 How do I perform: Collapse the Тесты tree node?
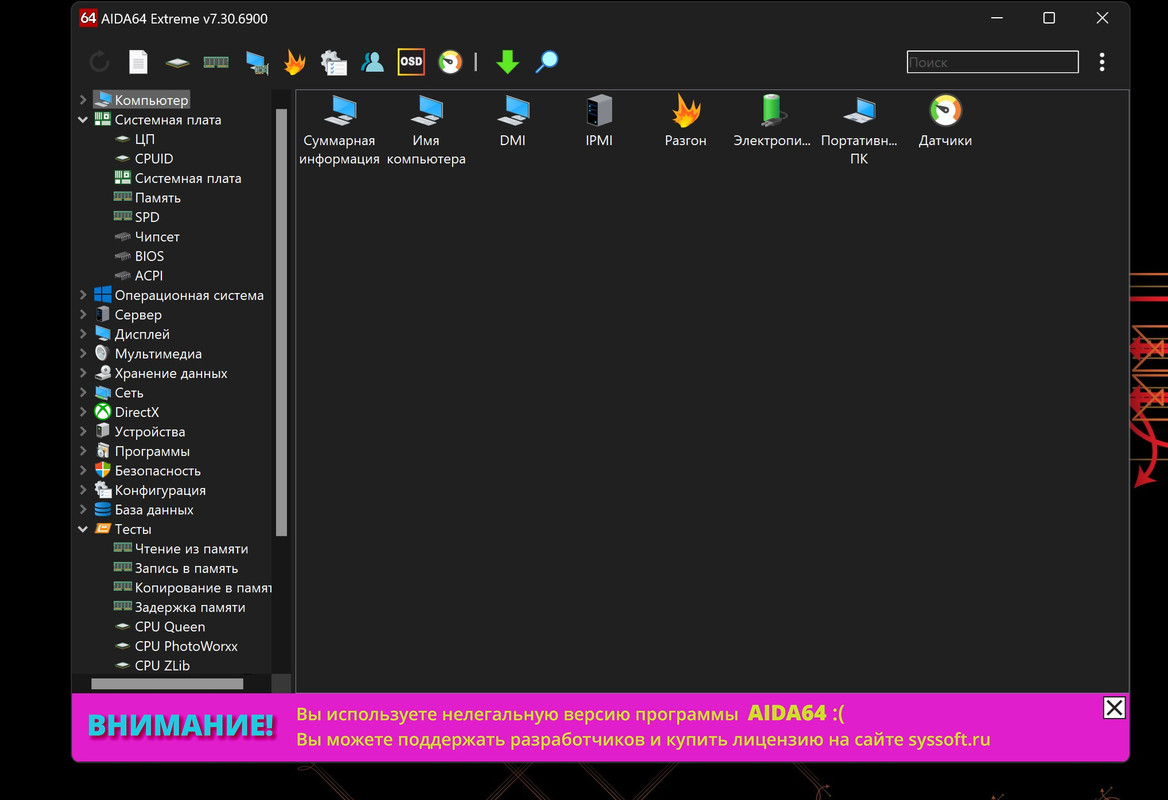click(83, 529)
